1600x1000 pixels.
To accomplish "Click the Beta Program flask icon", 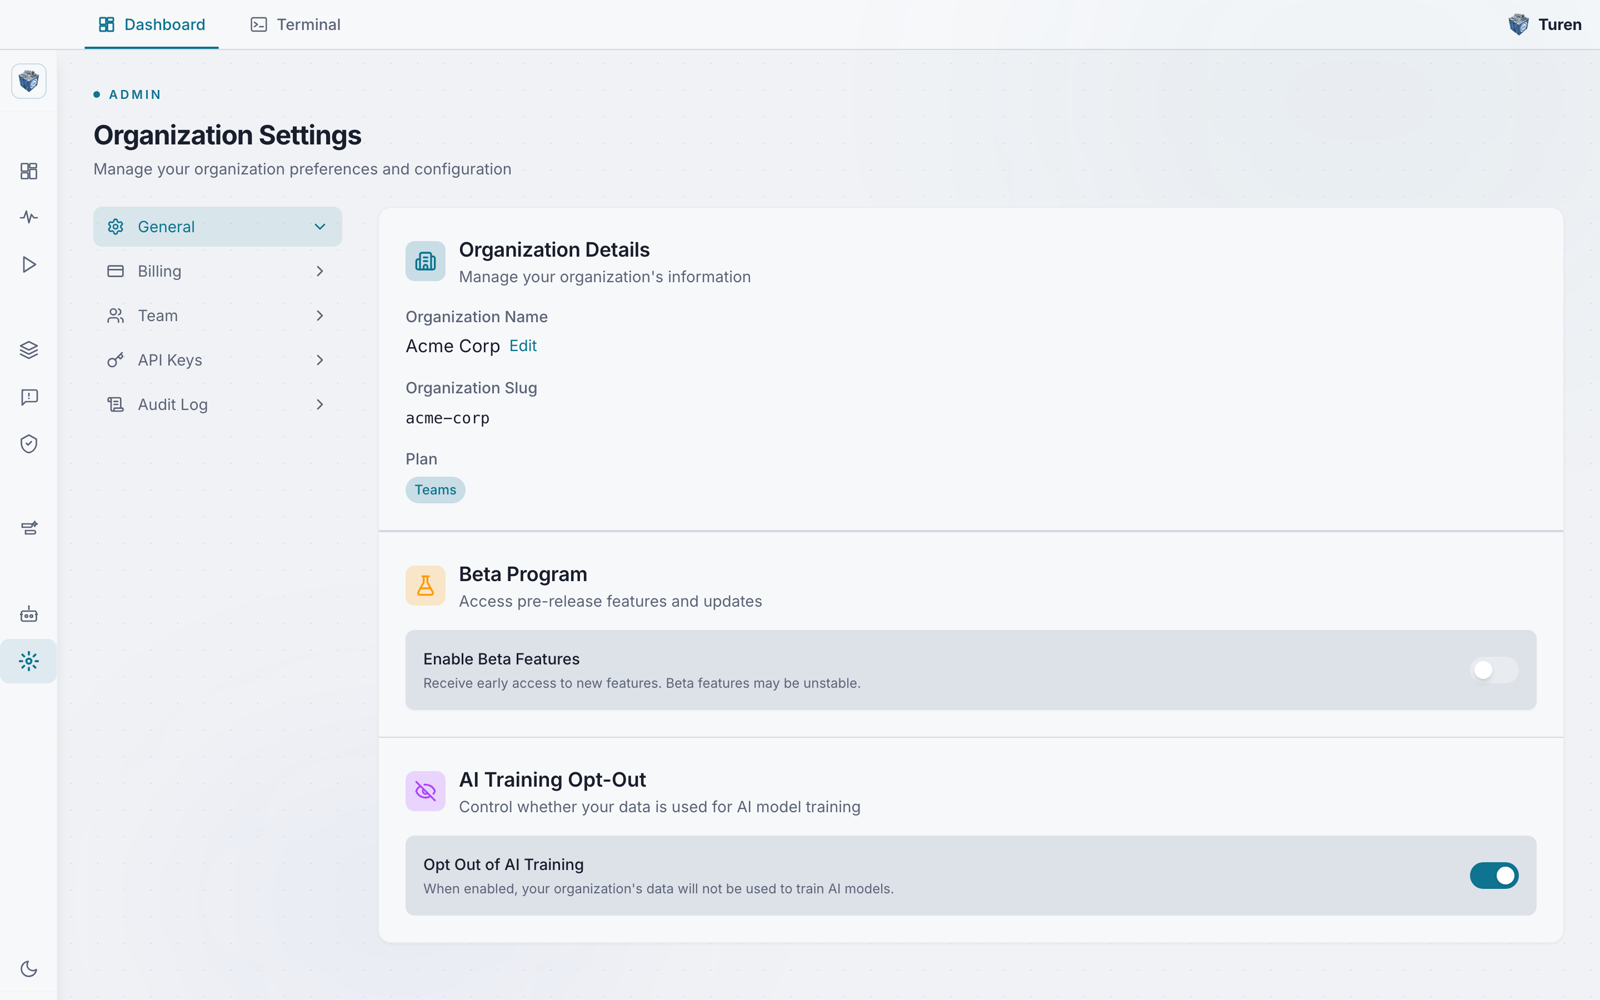I will pyautogui.click(x=425, y=586).
